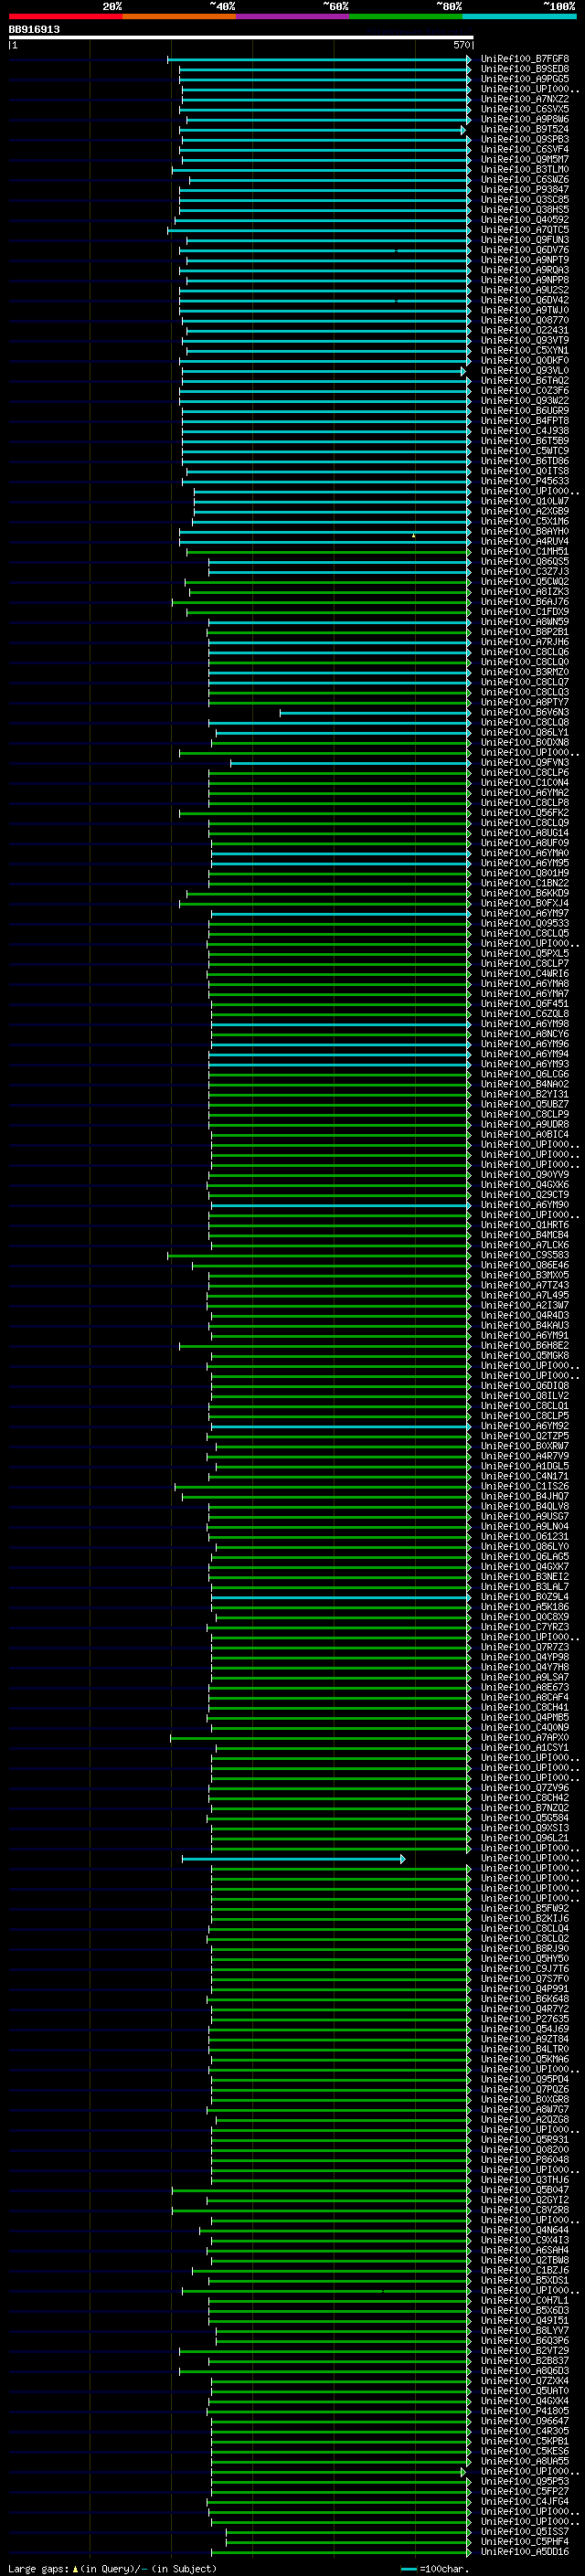Click hit label UniRef100_B8AYH0
Screen dimensions: 585x2576
pos(525,532)
